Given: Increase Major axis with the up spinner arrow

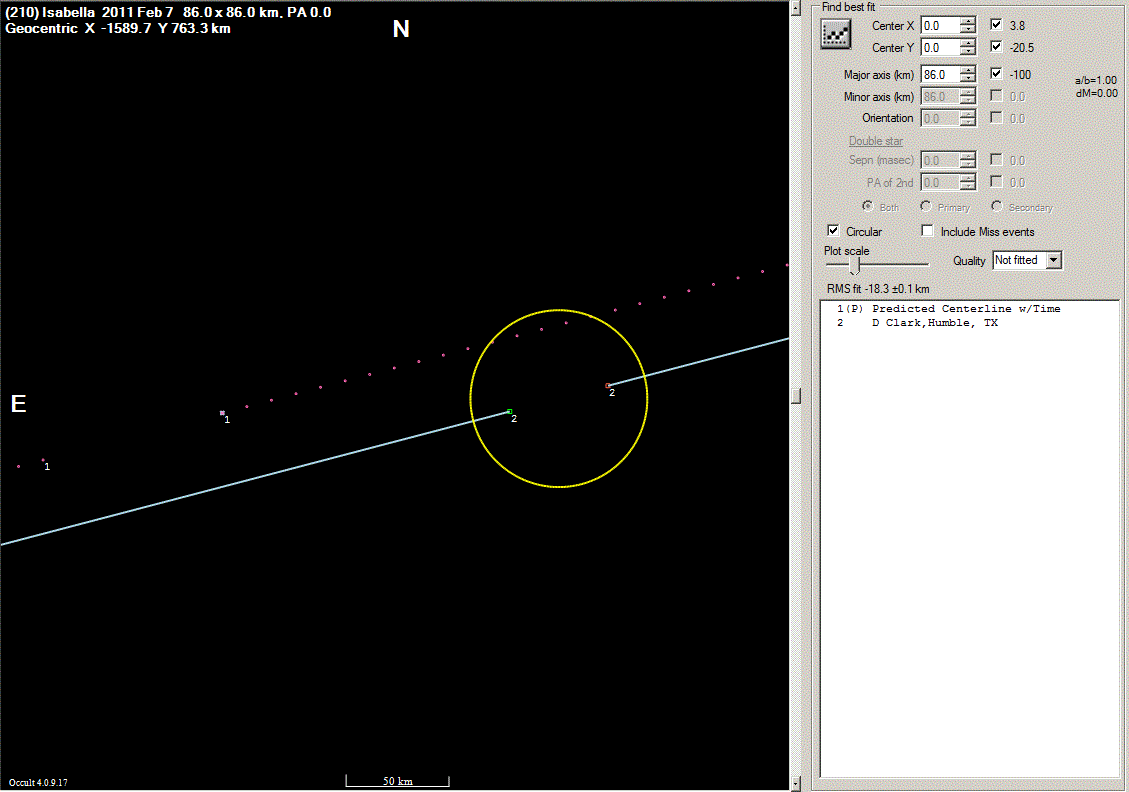Looking at the screenshot, I should coord(968,71).
